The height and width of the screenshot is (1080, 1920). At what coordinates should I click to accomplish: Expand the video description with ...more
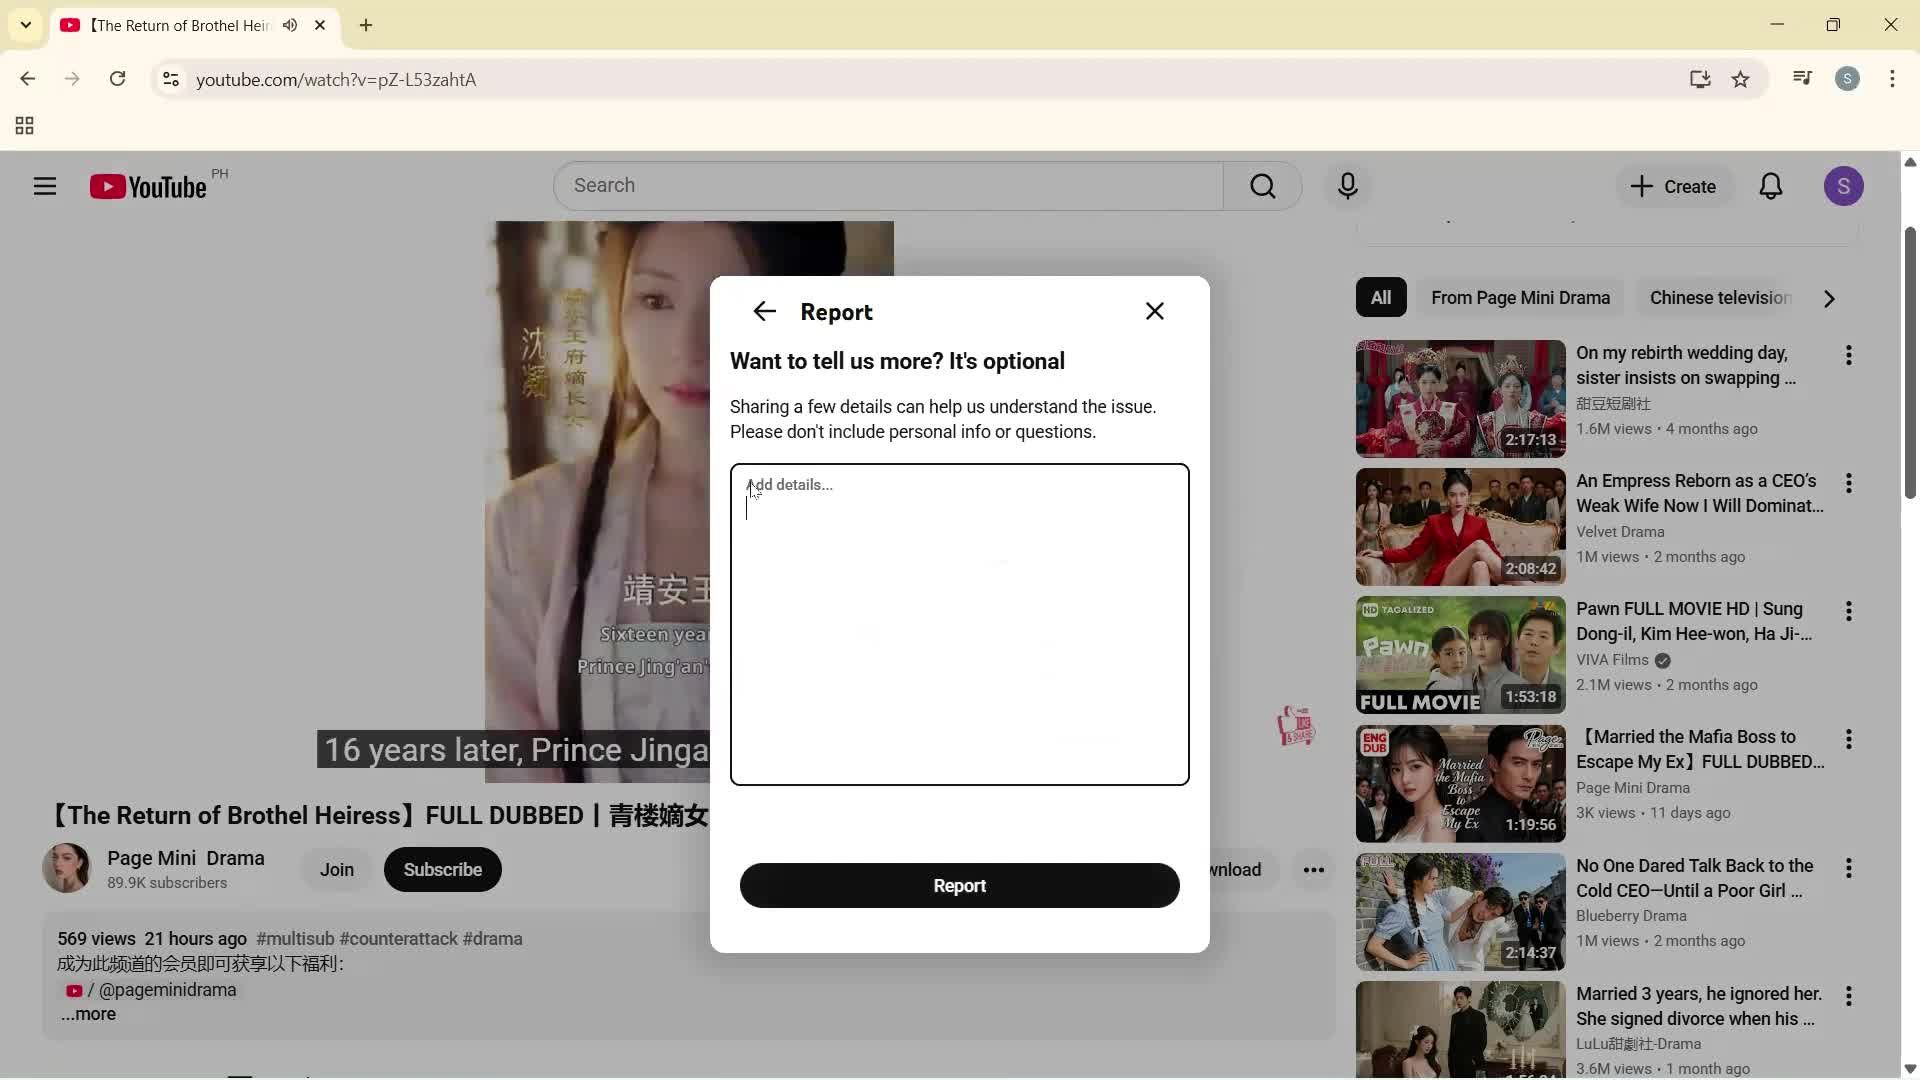point(88,1014)
